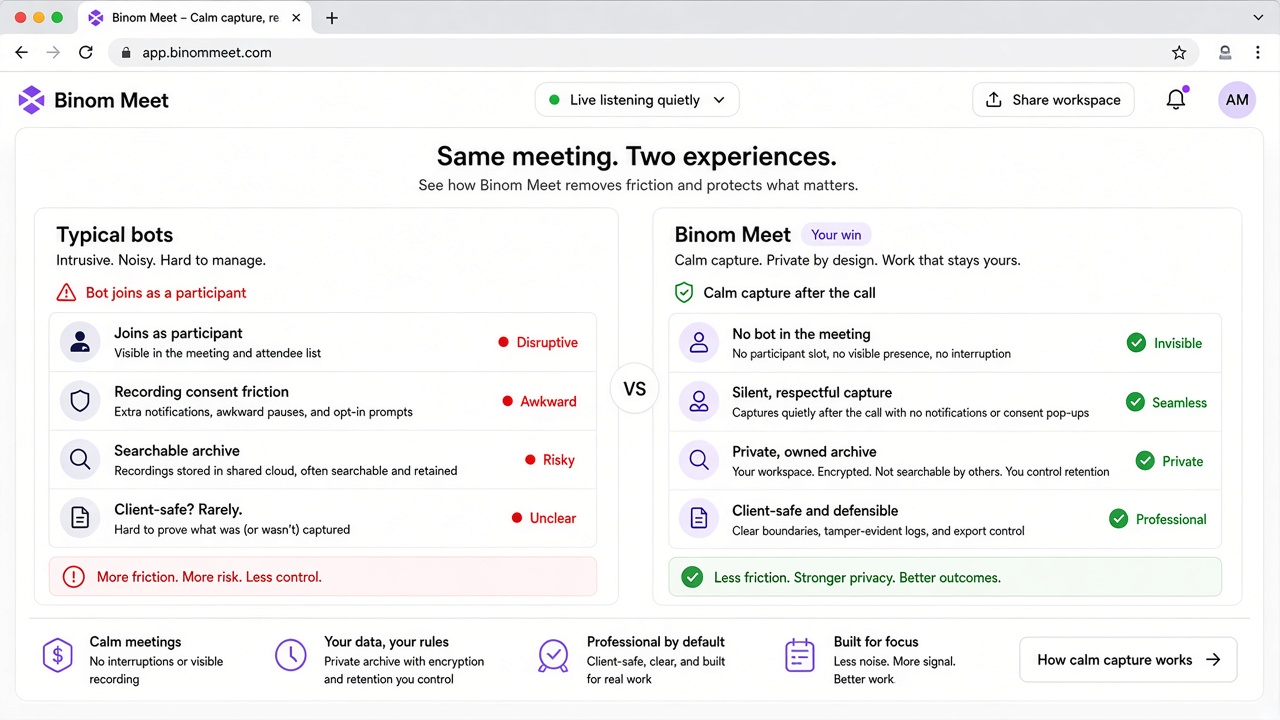This screenshot has width=1280, height=720.
Task: Close the Binom Meet browser tab
Action: [296, 18]
